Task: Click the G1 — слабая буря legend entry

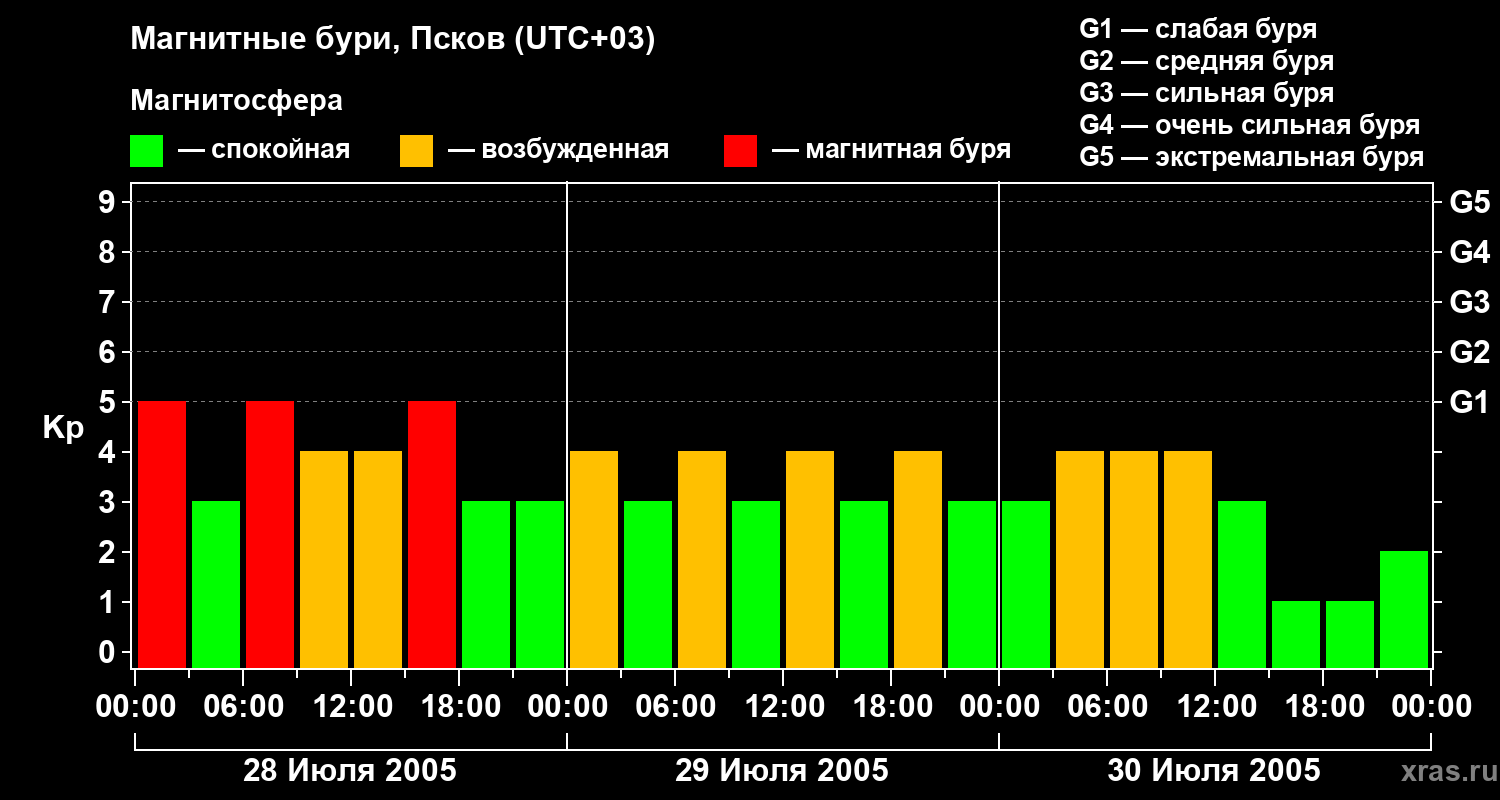Action: pyautogui.click(x=1198, y=29)
